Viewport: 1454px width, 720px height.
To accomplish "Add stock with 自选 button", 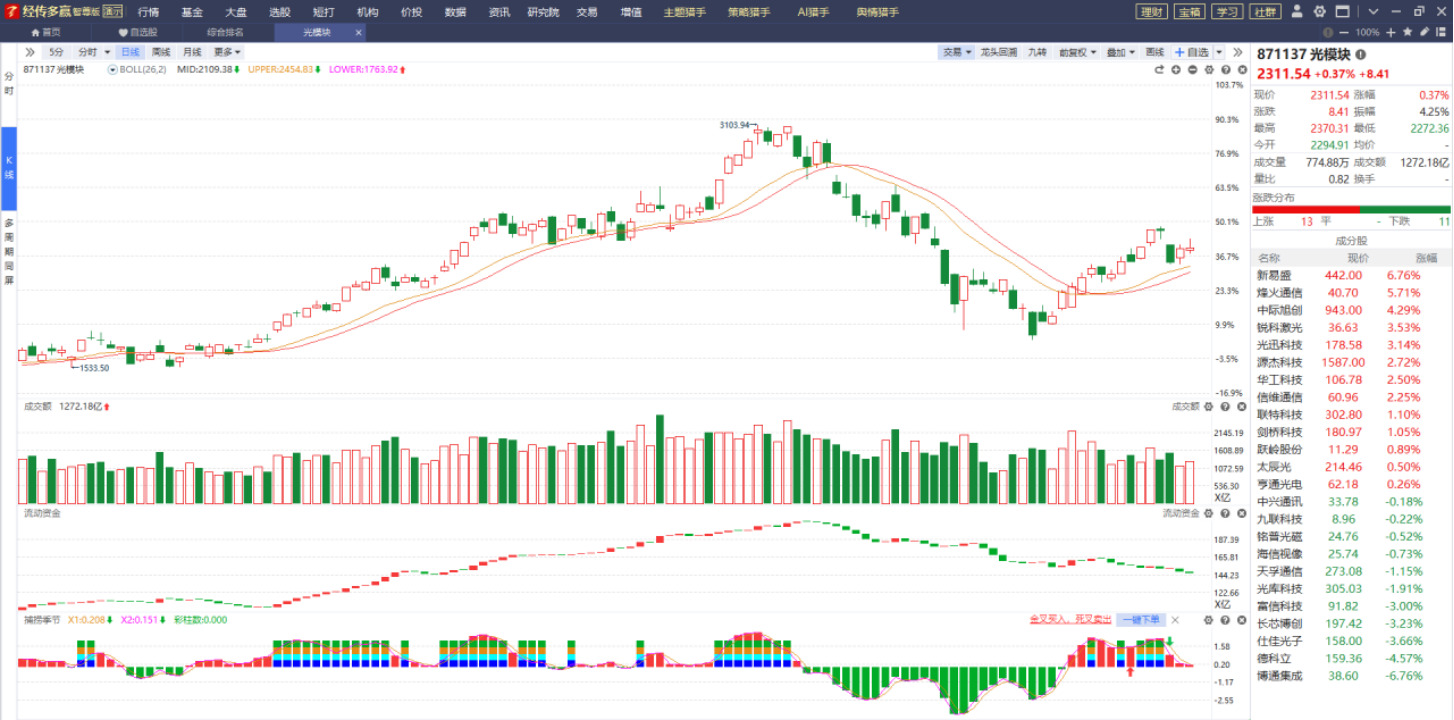I will (x=1191, y=52).
